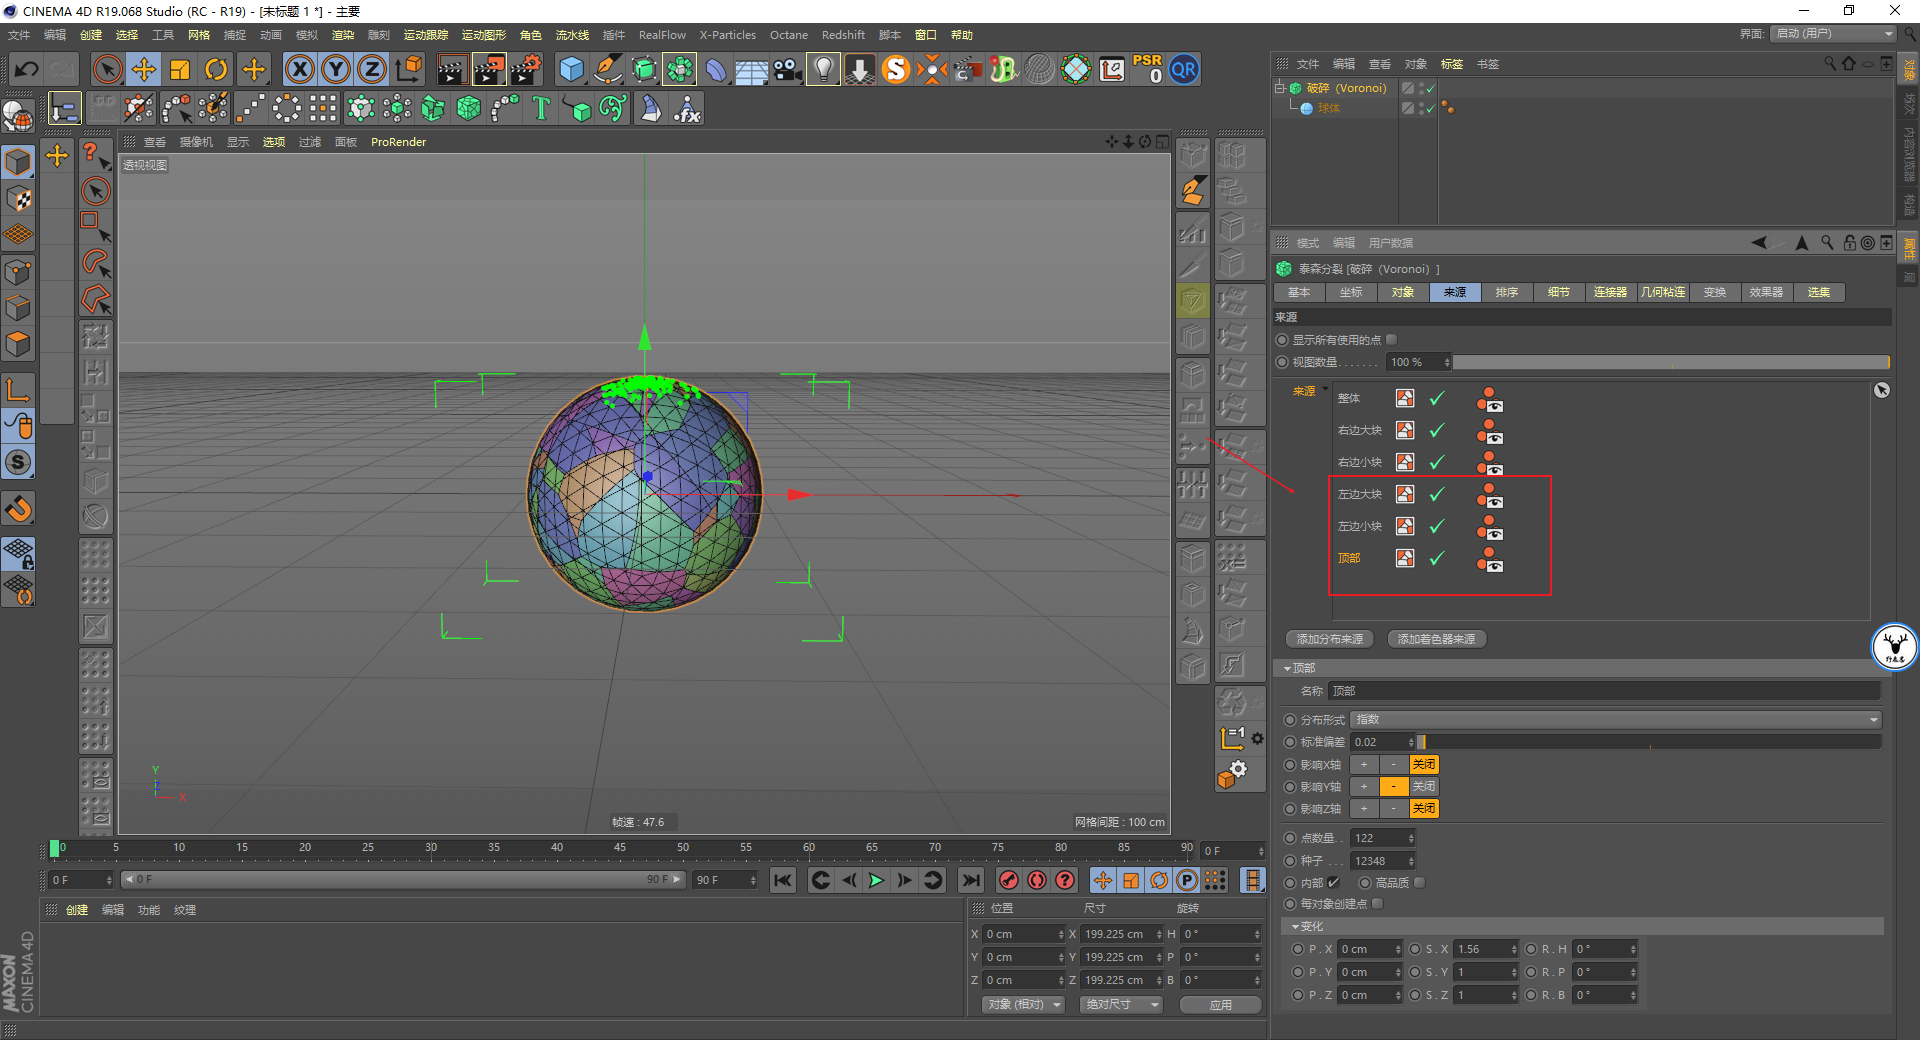This screenshot has width=1920, height=1040.
Task: Toggle the Z axis lock
Action: pyautogui.click(x=372, y=69)
